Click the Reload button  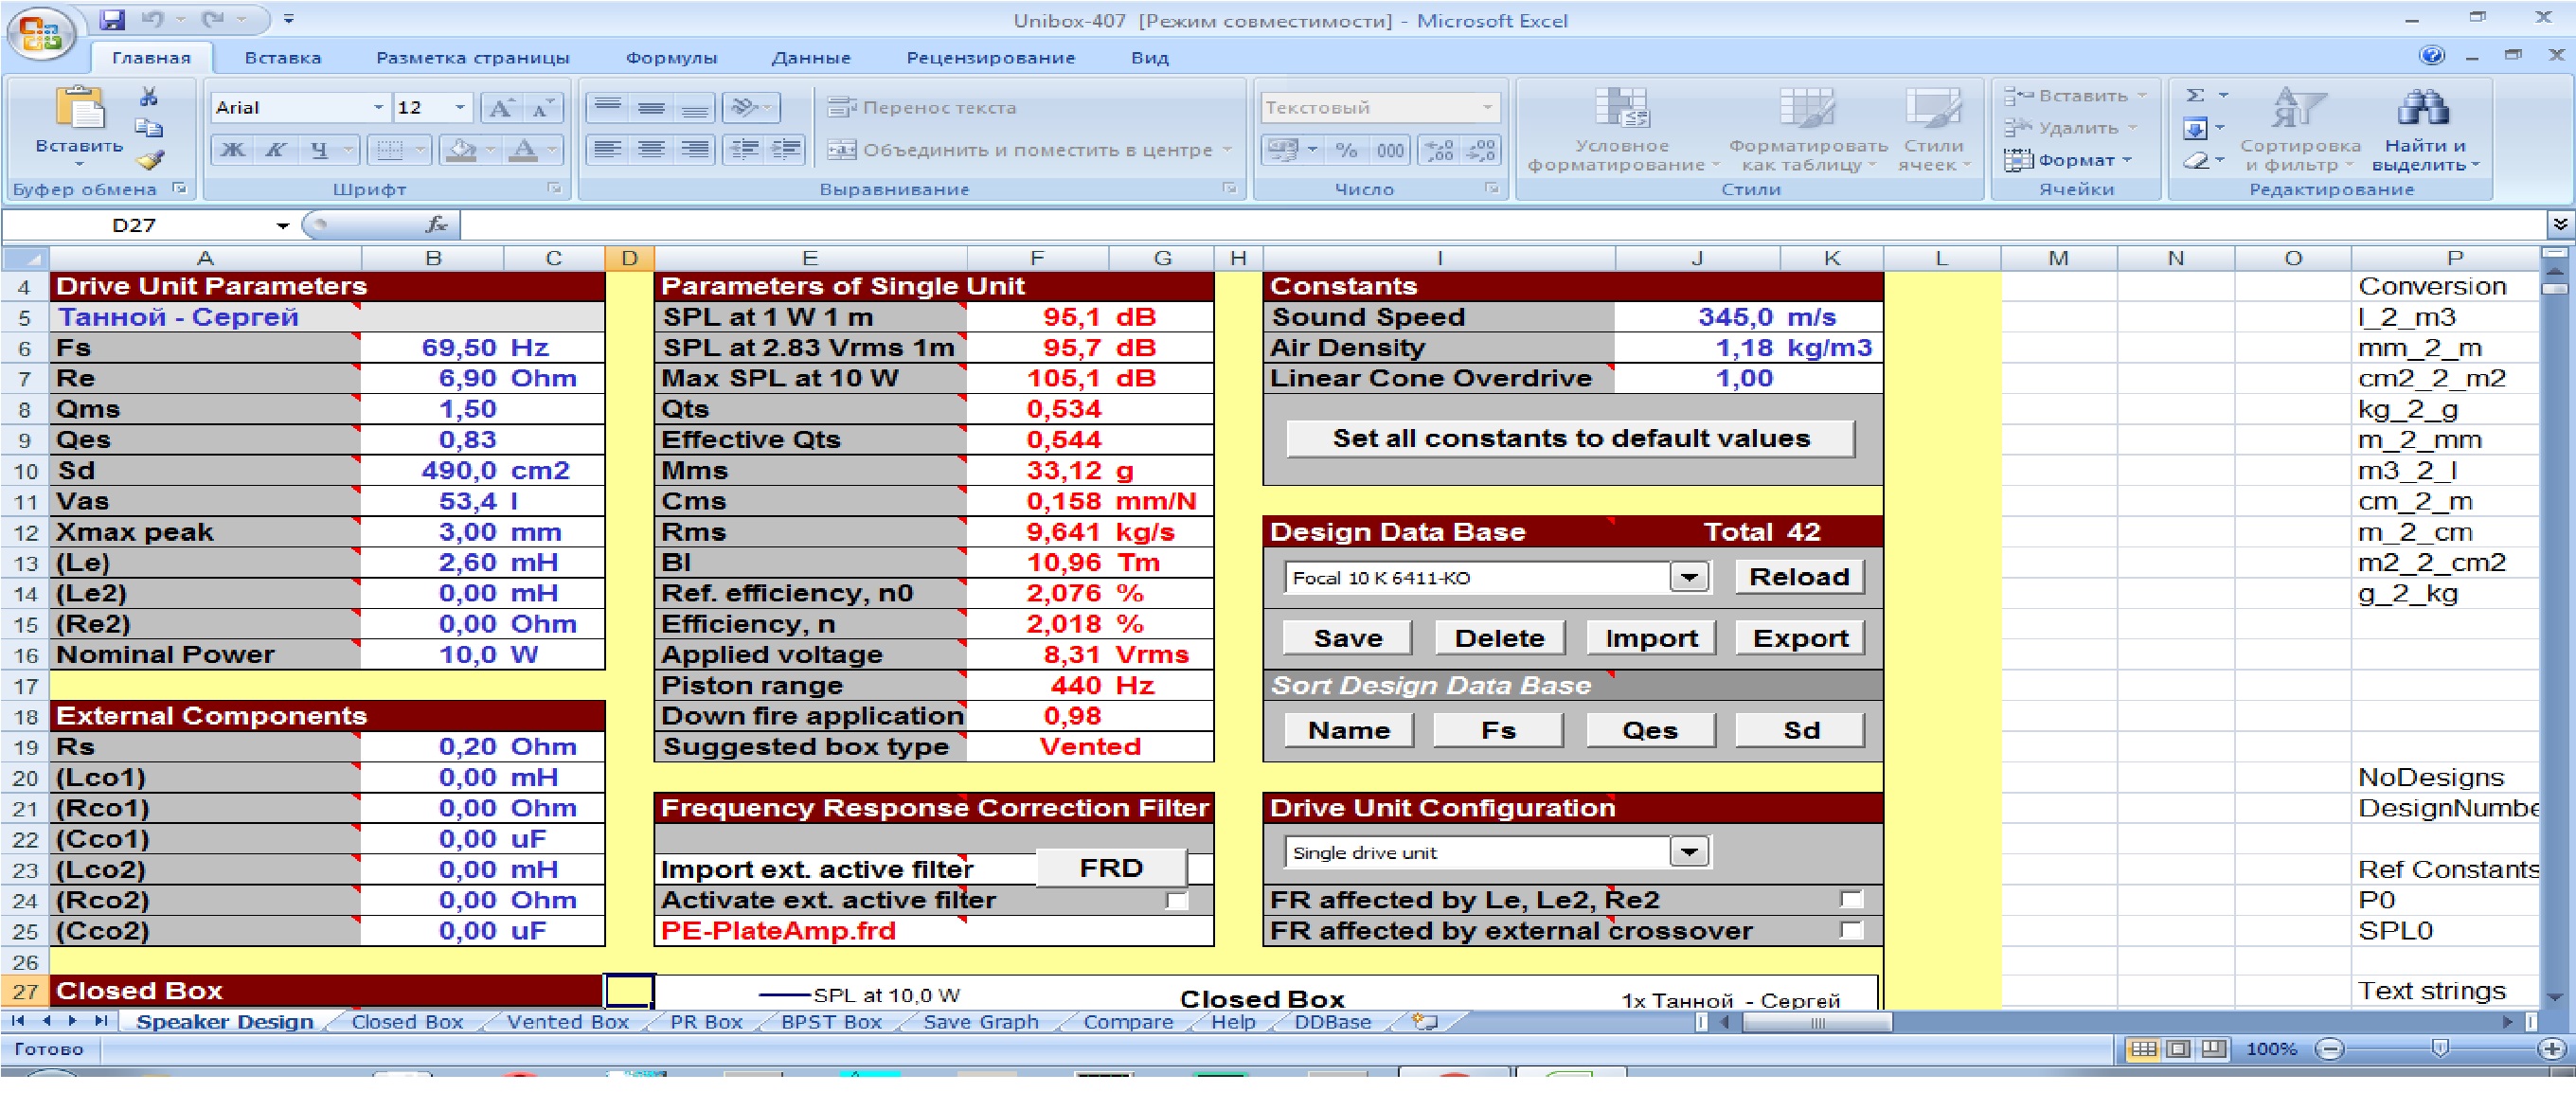(x=1798, y=577)
